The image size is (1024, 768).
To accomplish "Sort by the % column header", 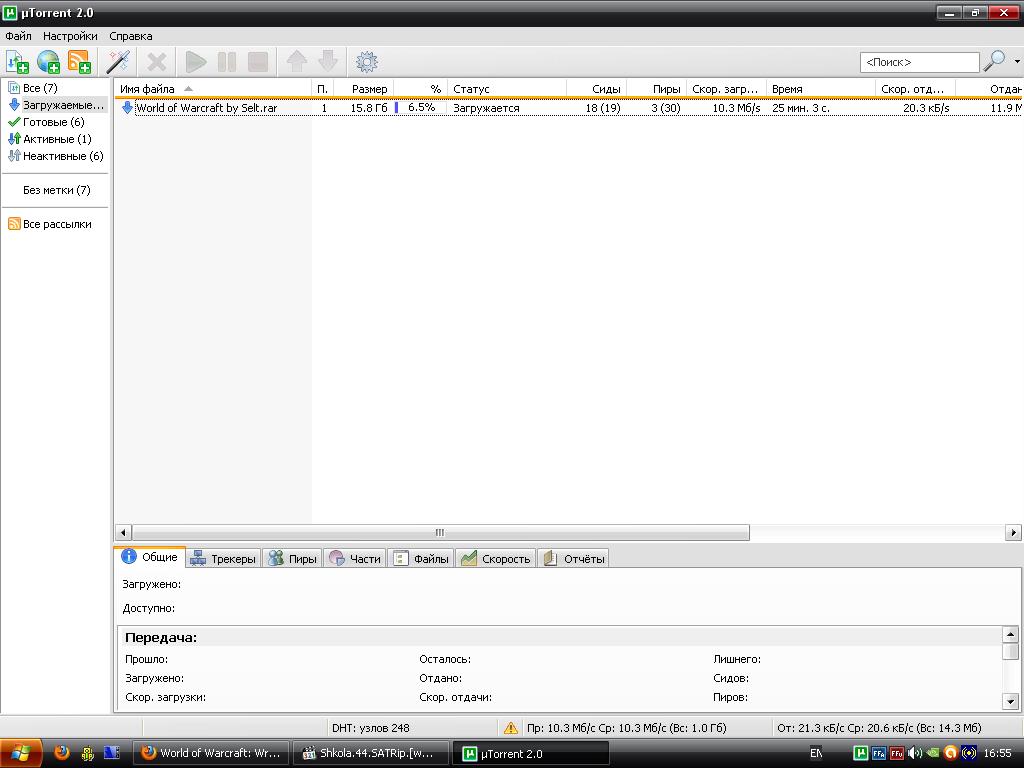I will (x=420, y=89).
